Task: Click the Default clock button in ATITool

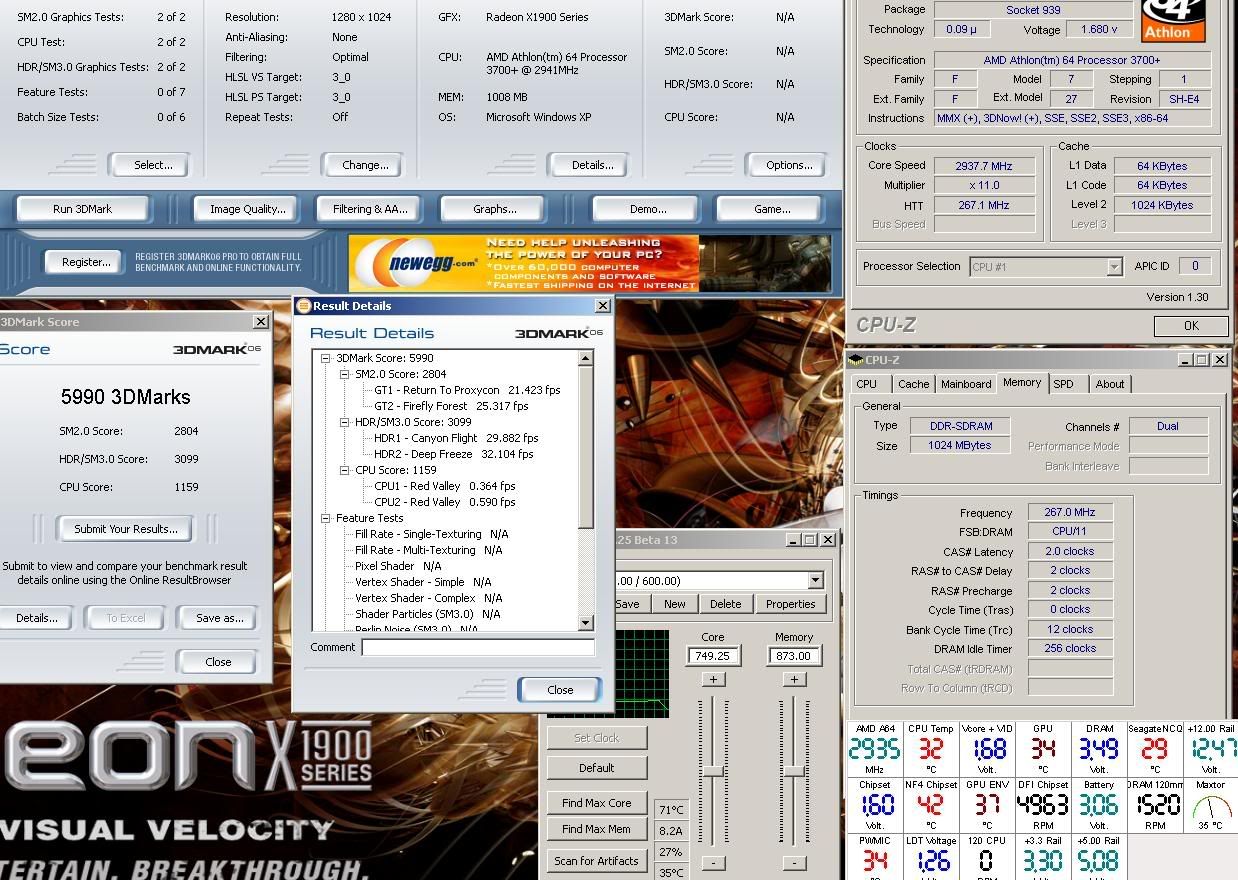Action: coord(597,768)
